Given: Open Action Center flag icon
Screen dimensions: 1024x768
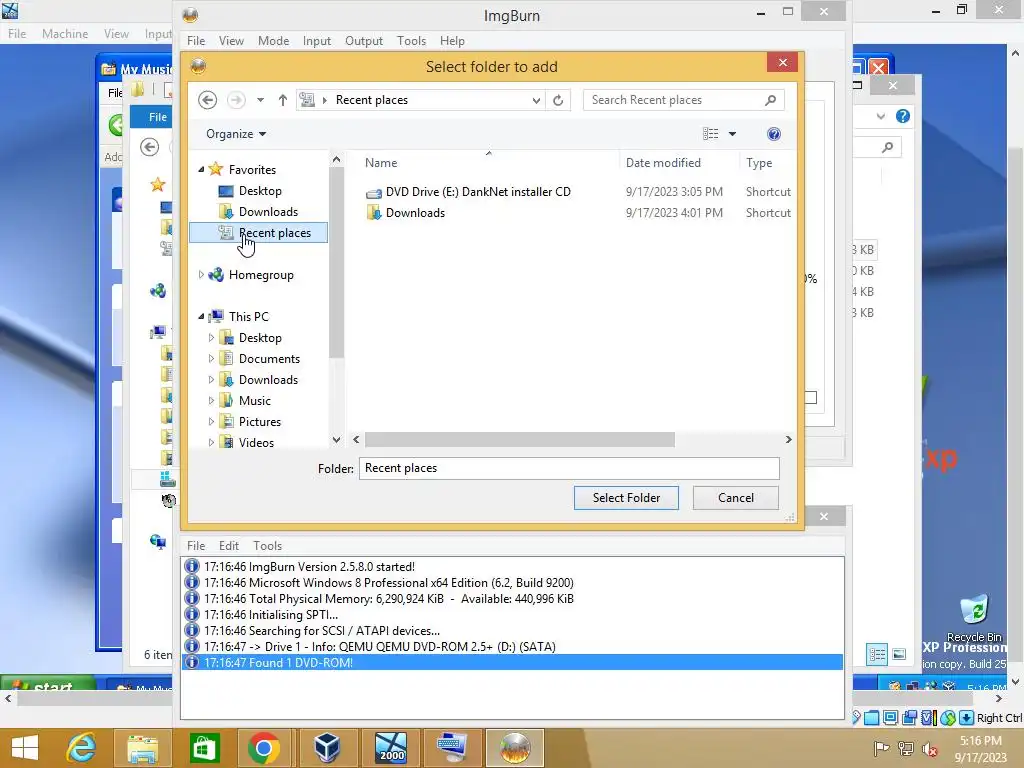Looking at the screenshot, I should (881, 749).
